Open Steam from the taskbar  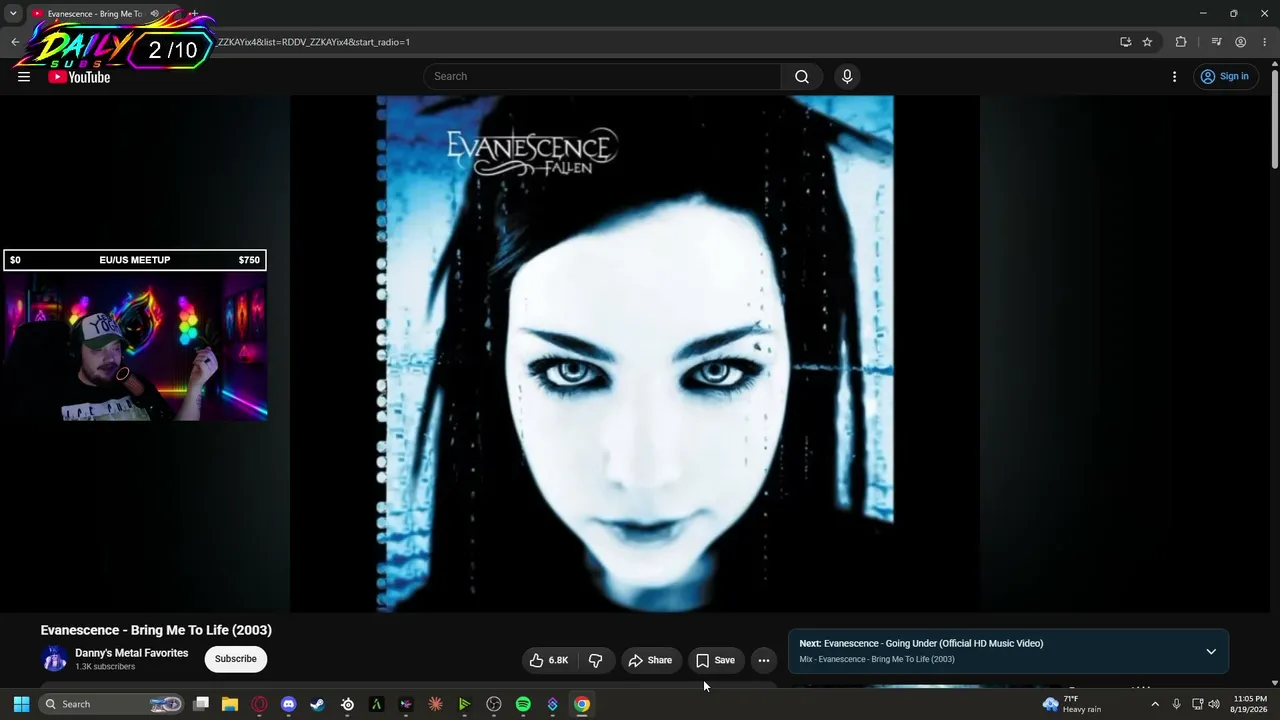click(x=318, y=704)
